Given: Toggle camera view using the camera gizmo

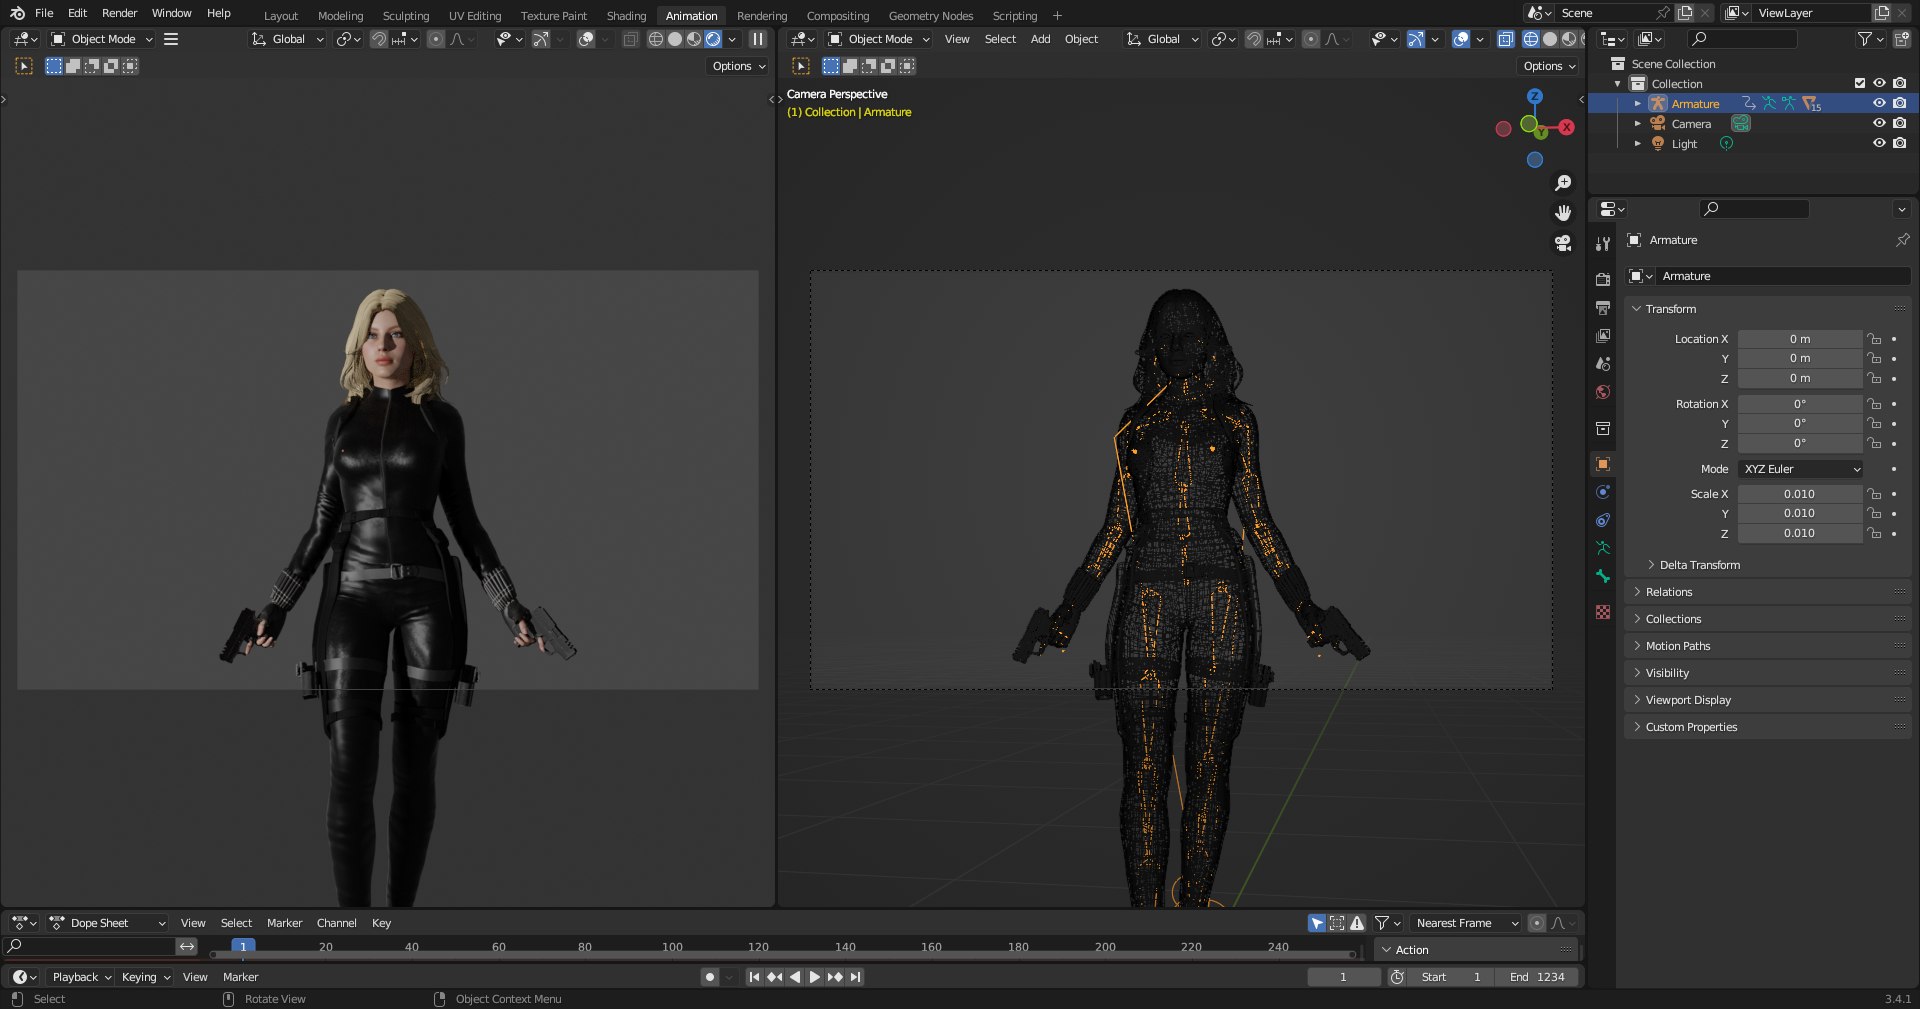Looking at the screenshot, I should pos(1563,243).
